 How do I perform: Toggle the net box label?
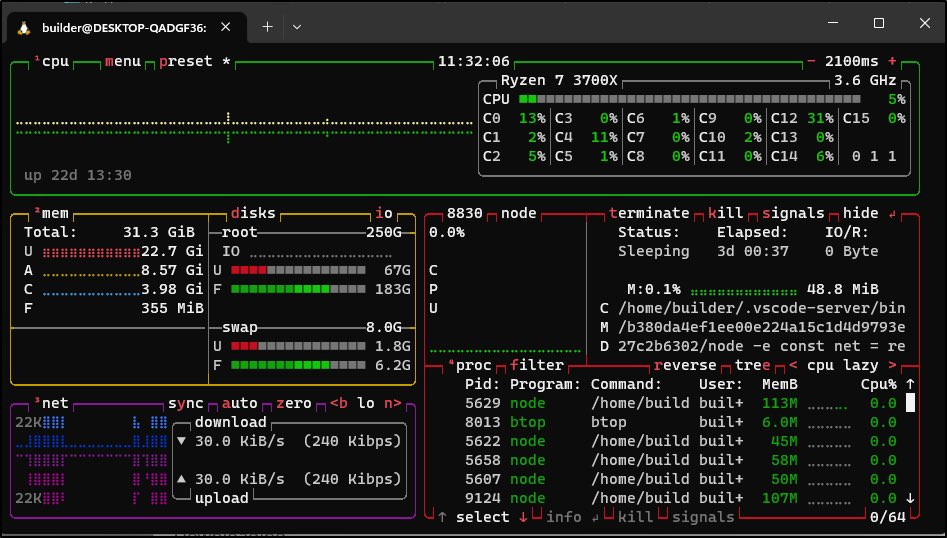51,403
